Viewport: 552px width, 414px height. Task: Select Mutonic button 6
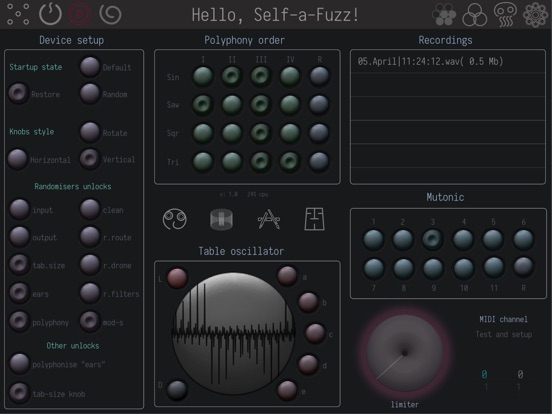point(523,239)
